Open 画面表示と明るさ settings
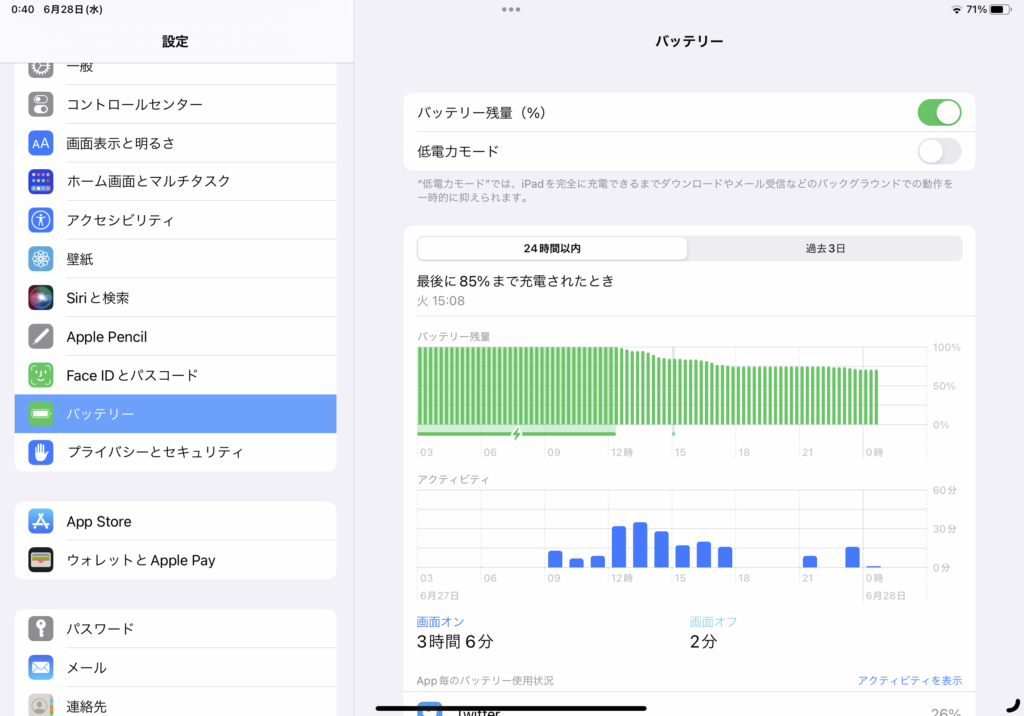Image resolution: width=1024 pixels, height=716 pixels. [175, 143]
